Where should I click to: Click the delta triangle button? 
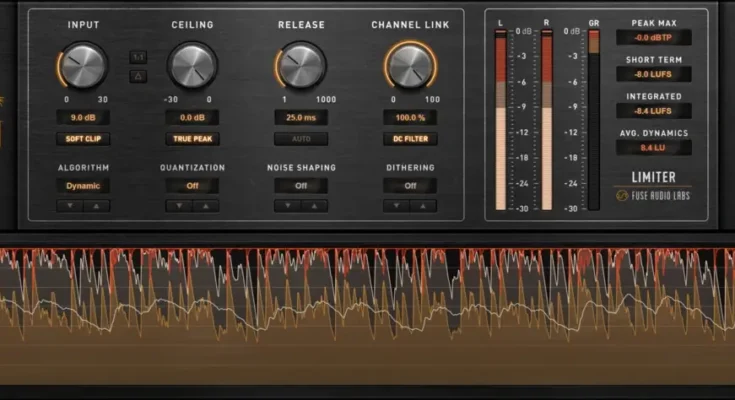pos(138,76)
